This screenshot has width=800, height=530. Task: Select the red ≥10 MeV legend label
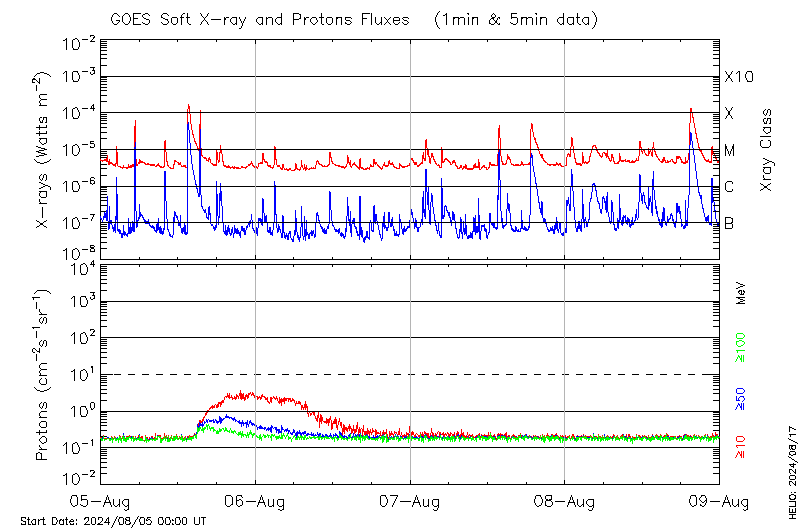click(x=741, y=447)
